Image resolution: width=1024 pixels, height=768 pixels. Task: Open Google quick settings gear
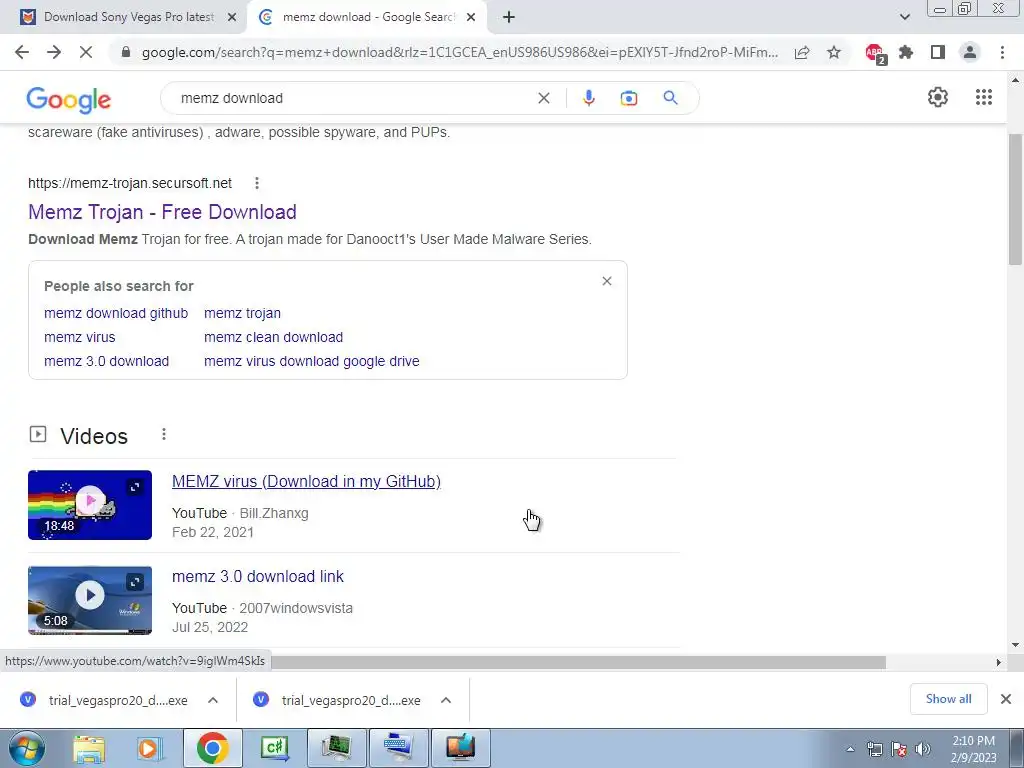(x=938, y=97)
